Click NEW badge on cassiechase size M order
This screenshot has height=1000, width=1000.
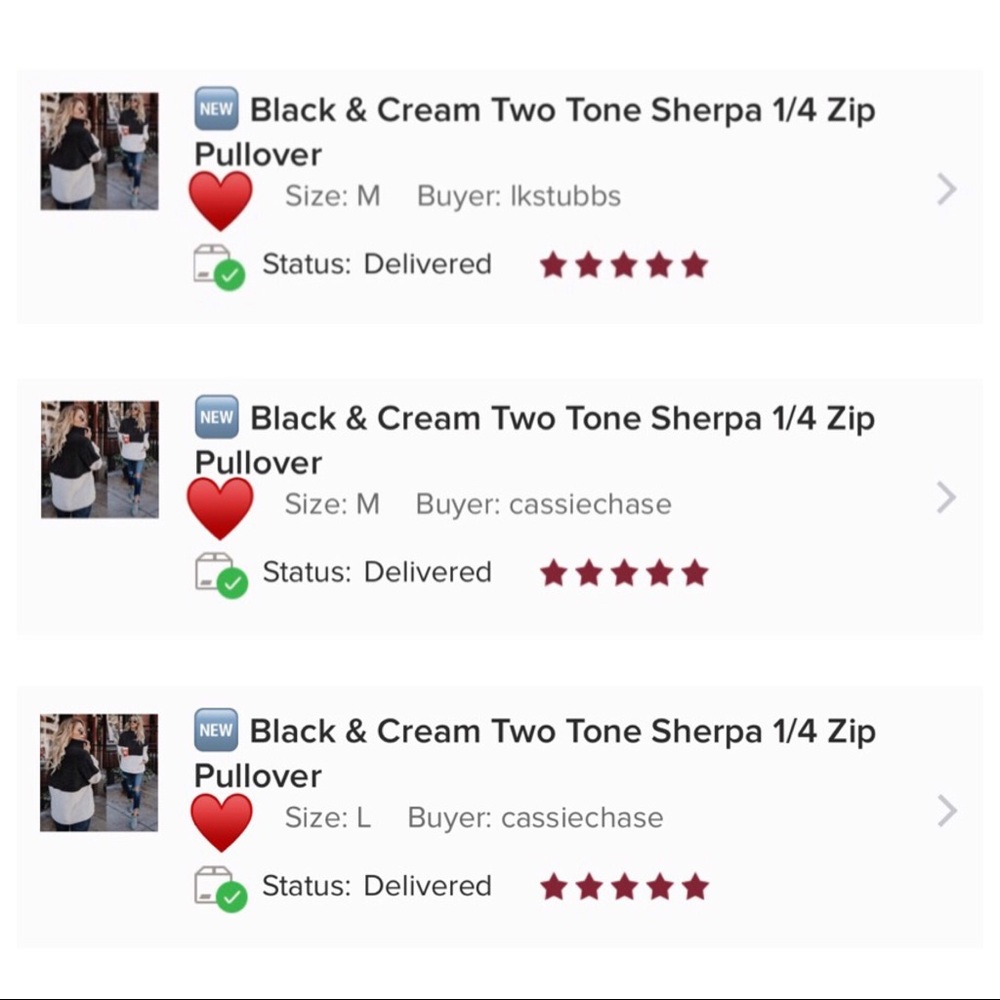pyautogui.click(x=217, y=416)
